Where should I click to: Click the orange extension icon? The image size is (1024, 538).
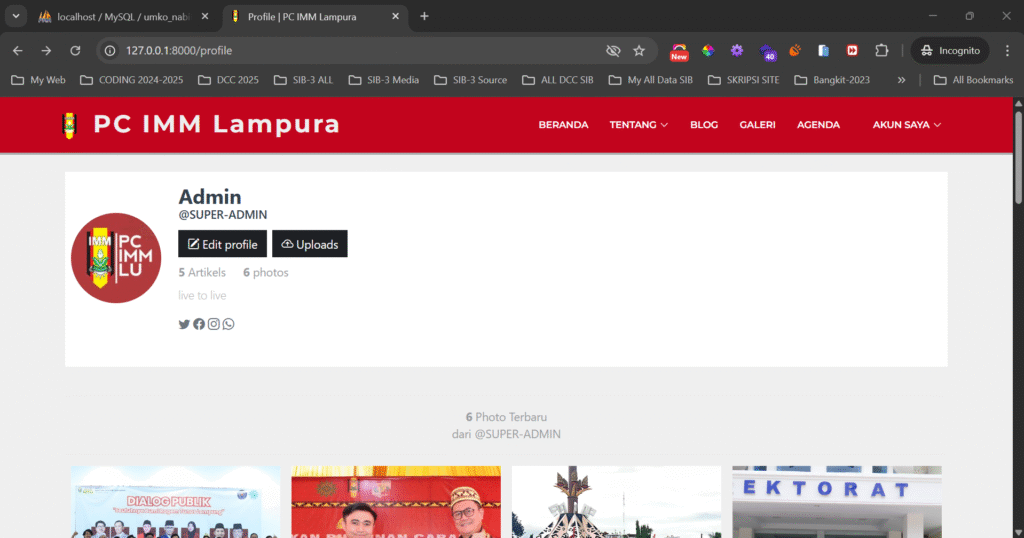point(795,50)
